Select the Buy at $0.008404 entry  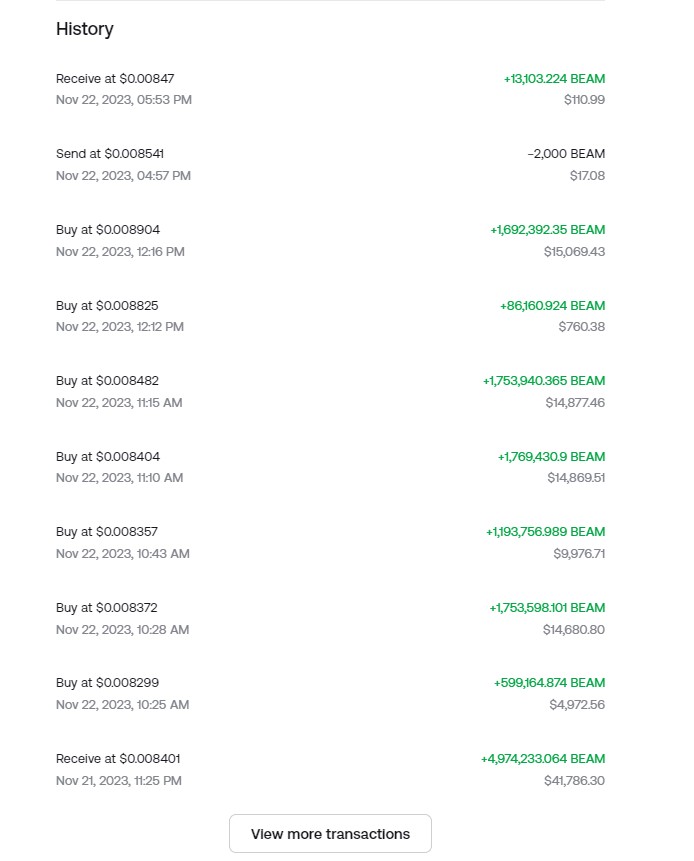point(107,457)
